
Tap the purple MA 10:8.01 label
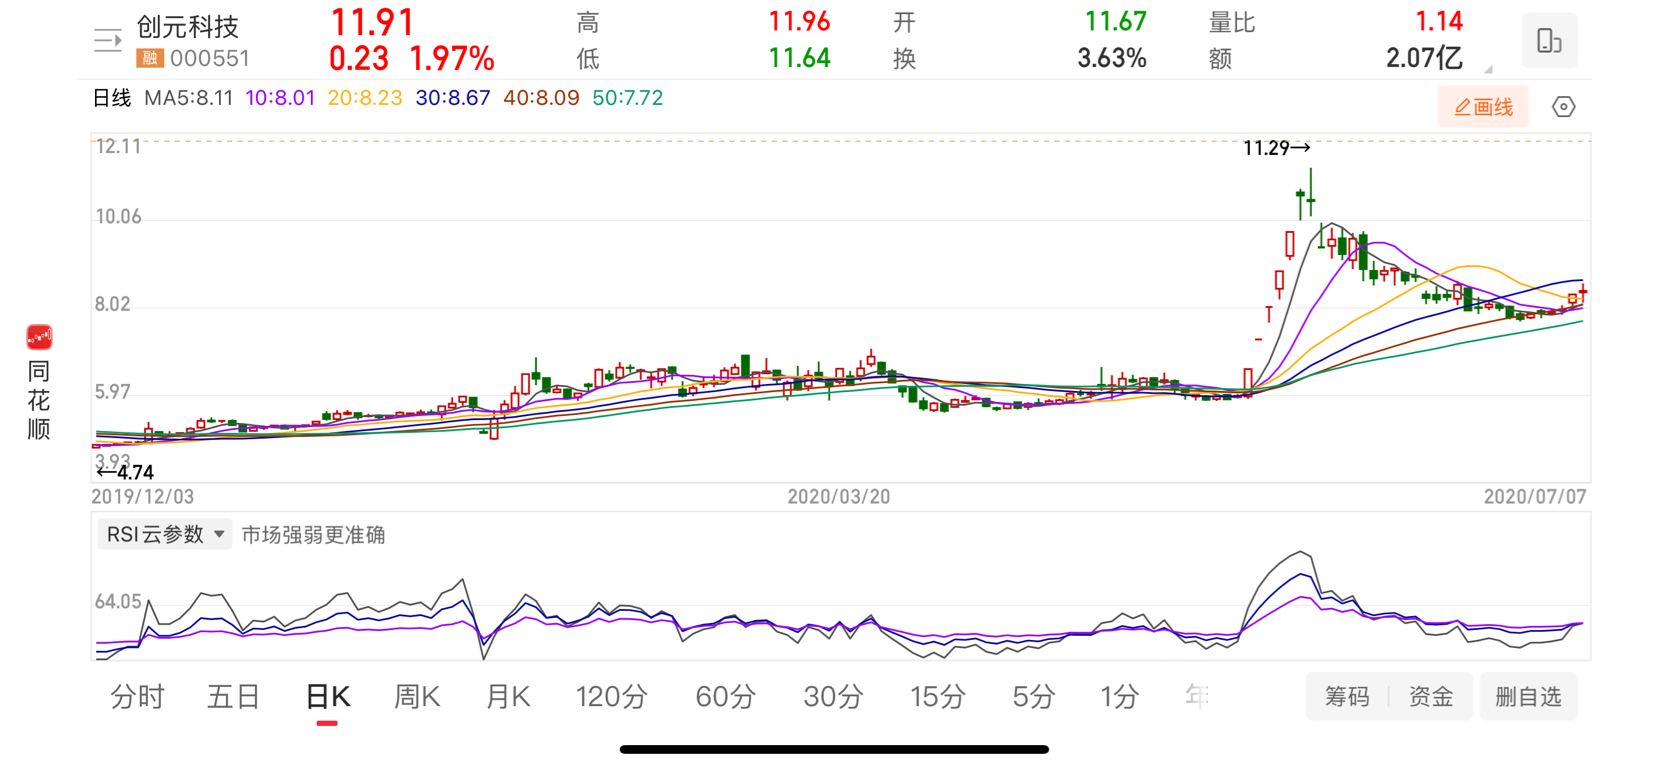(280, 98)
